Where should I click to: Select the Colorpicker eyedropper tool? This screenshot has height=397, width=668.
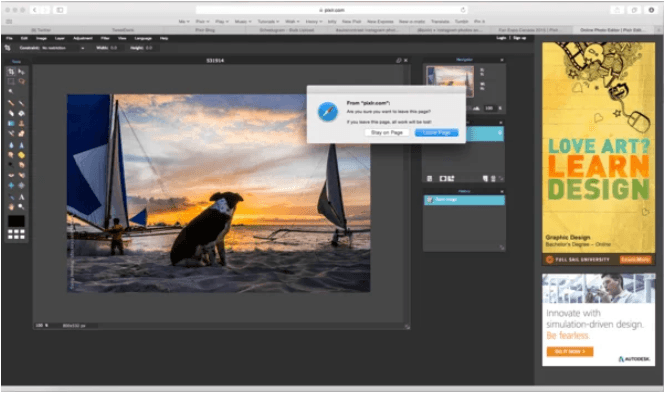(11, 197)
